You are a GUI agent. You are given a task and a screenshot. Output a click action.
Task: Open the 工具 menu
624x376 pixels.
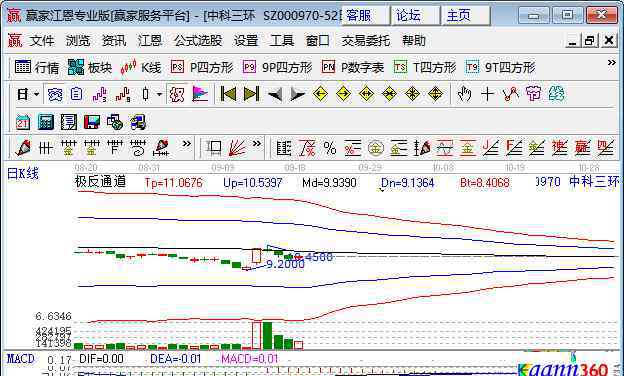click(282, 41)
